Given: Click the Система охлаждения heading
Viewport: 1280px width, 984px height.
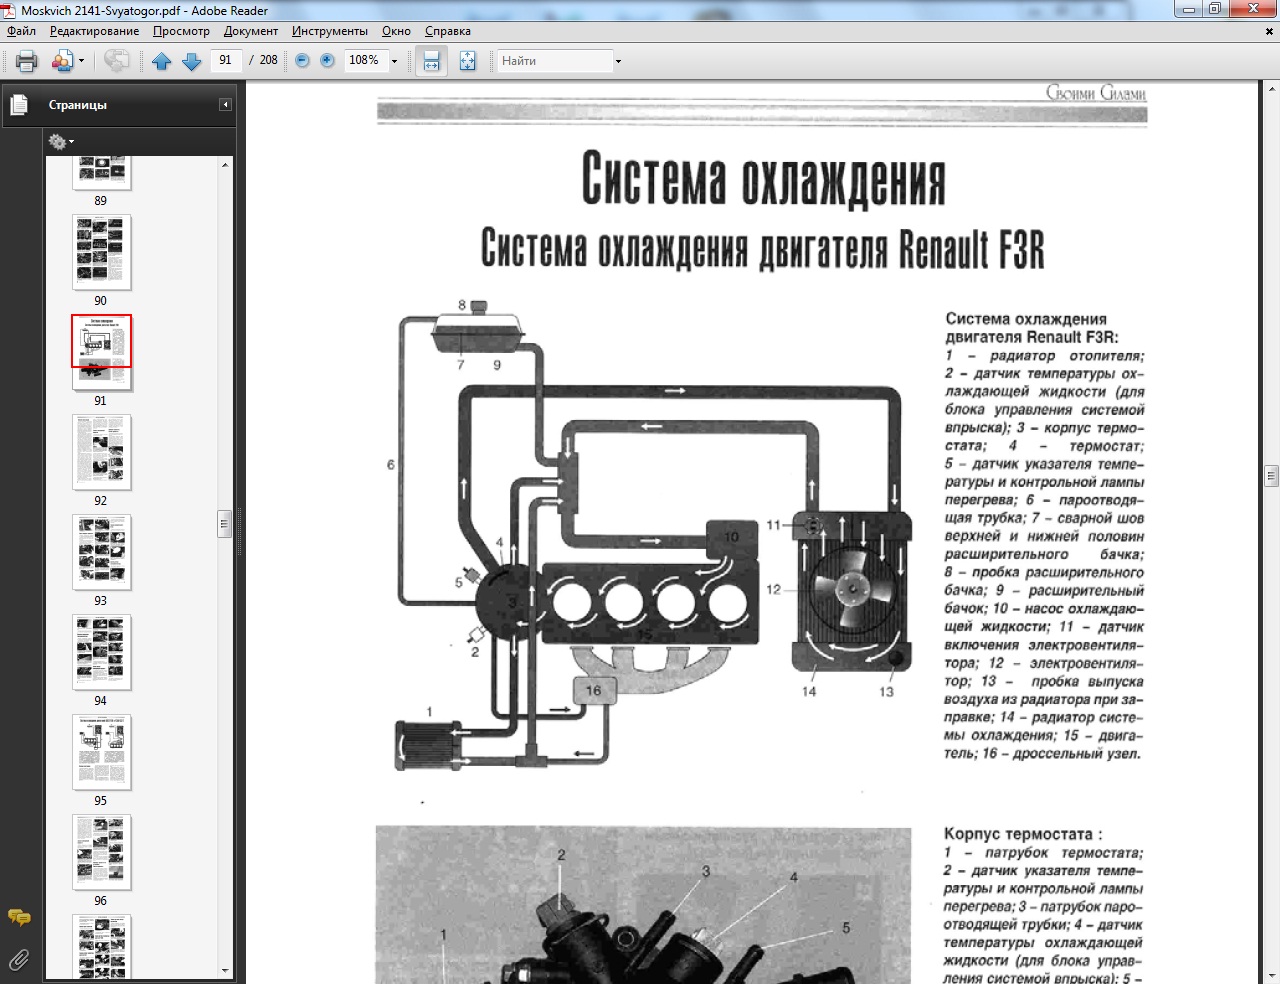Looking at the screenshot, I should point(763,180).
